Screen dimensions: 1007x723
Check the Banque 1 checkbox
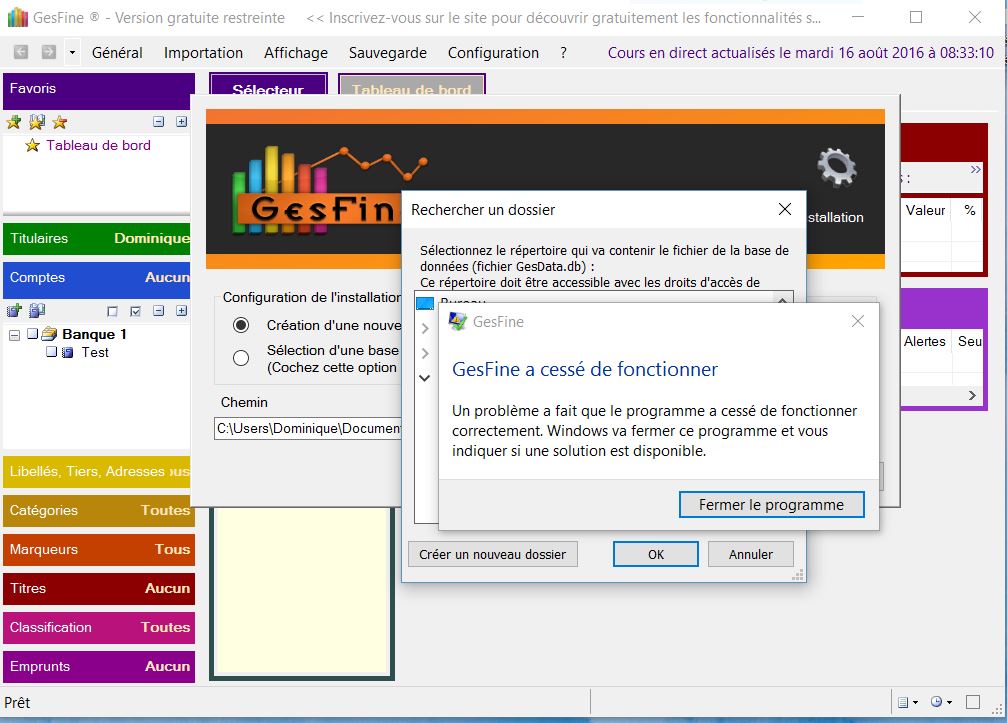(x=32, y=334)
